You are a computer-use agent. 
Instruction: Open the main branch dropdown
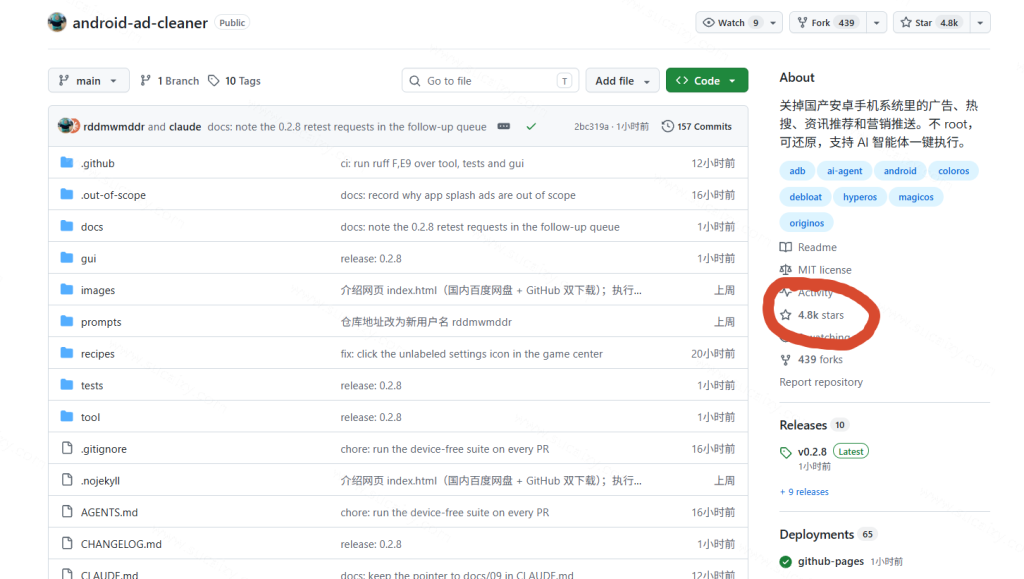click(88, 81)
